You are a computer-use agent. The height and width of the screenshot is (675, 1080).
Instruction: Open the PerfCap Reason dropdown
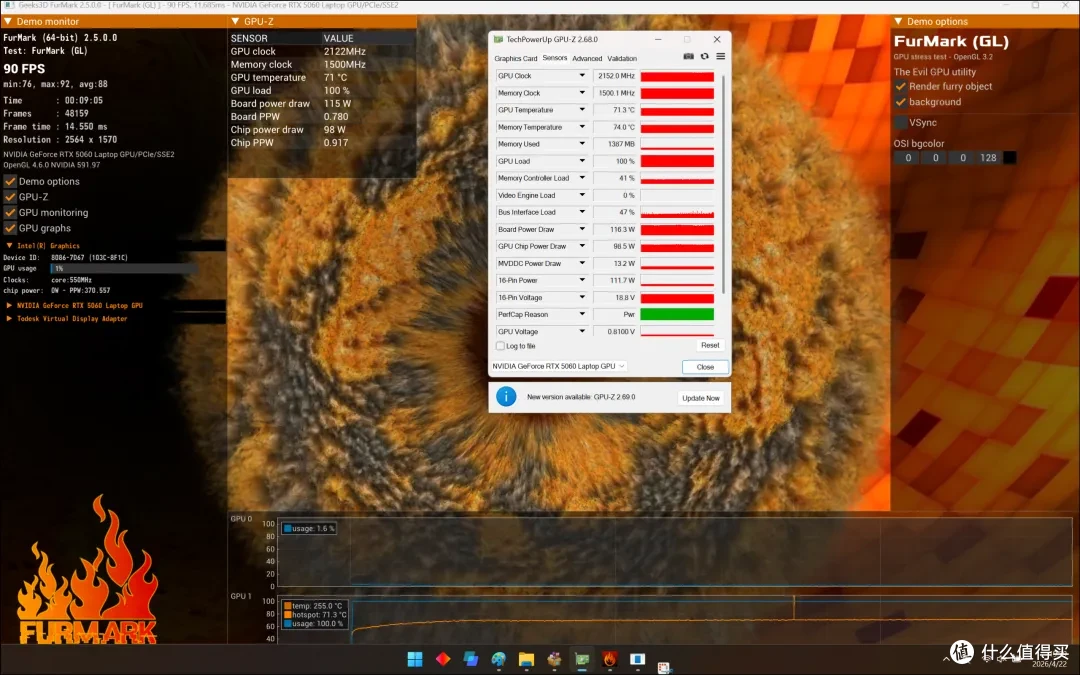pyautogui.click(x=582, y=314)
